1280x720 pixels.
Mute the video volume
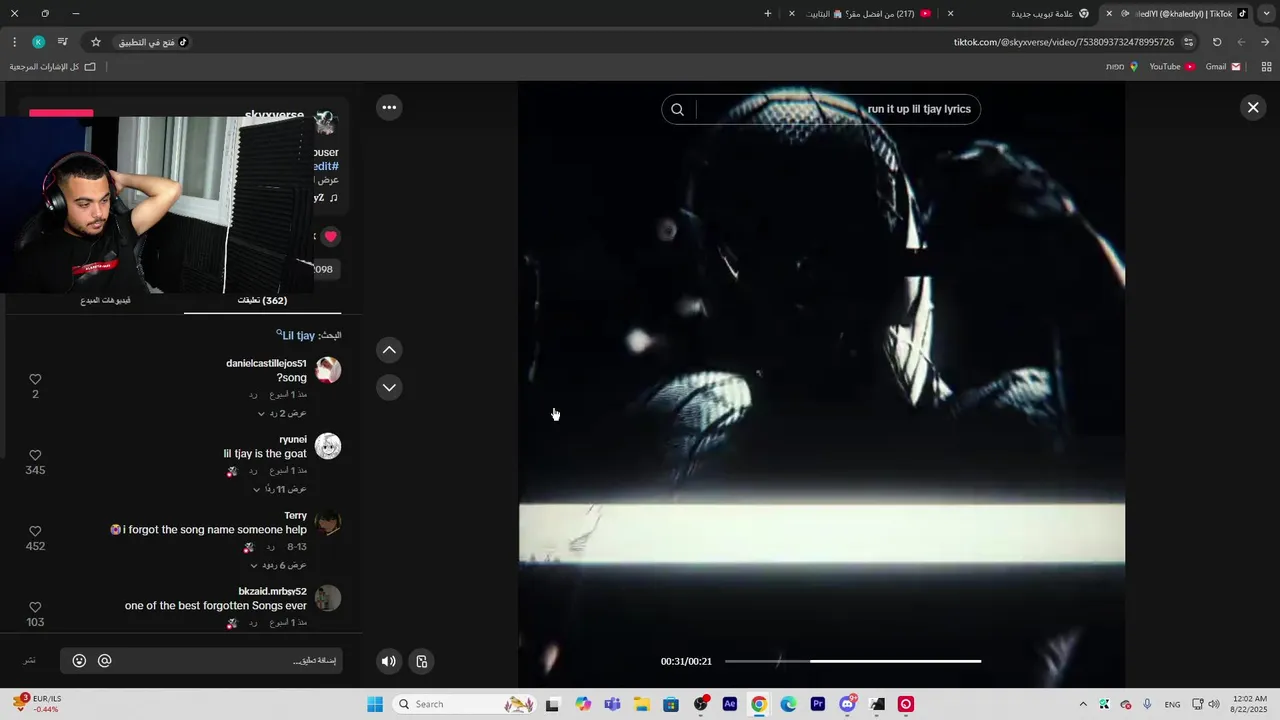coord(389,661)
